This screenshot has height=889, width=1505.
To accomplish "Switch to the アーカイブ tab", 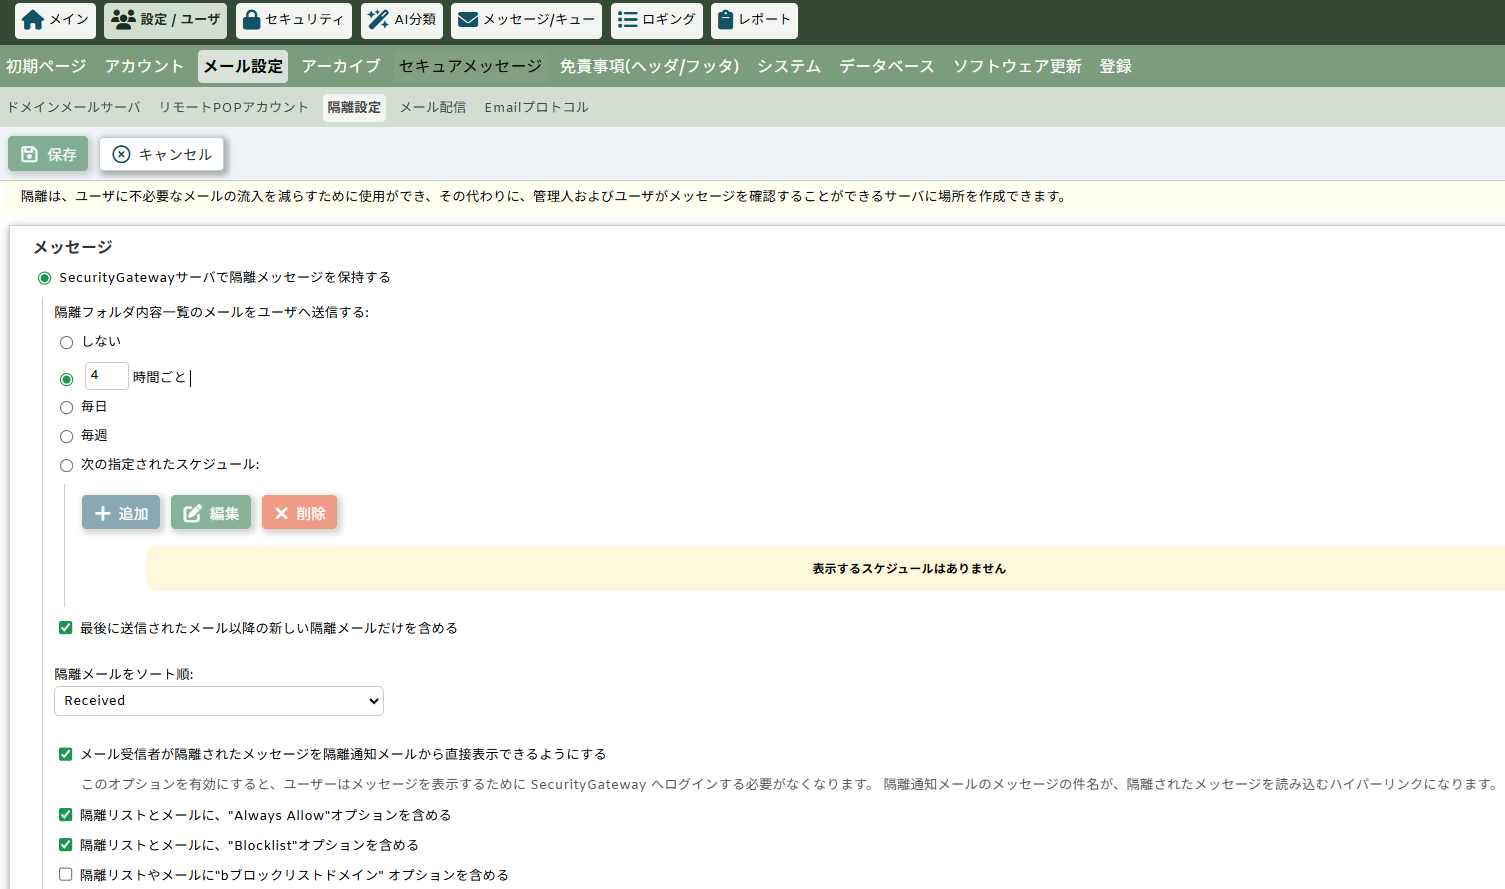I will (x=341, y=66).
